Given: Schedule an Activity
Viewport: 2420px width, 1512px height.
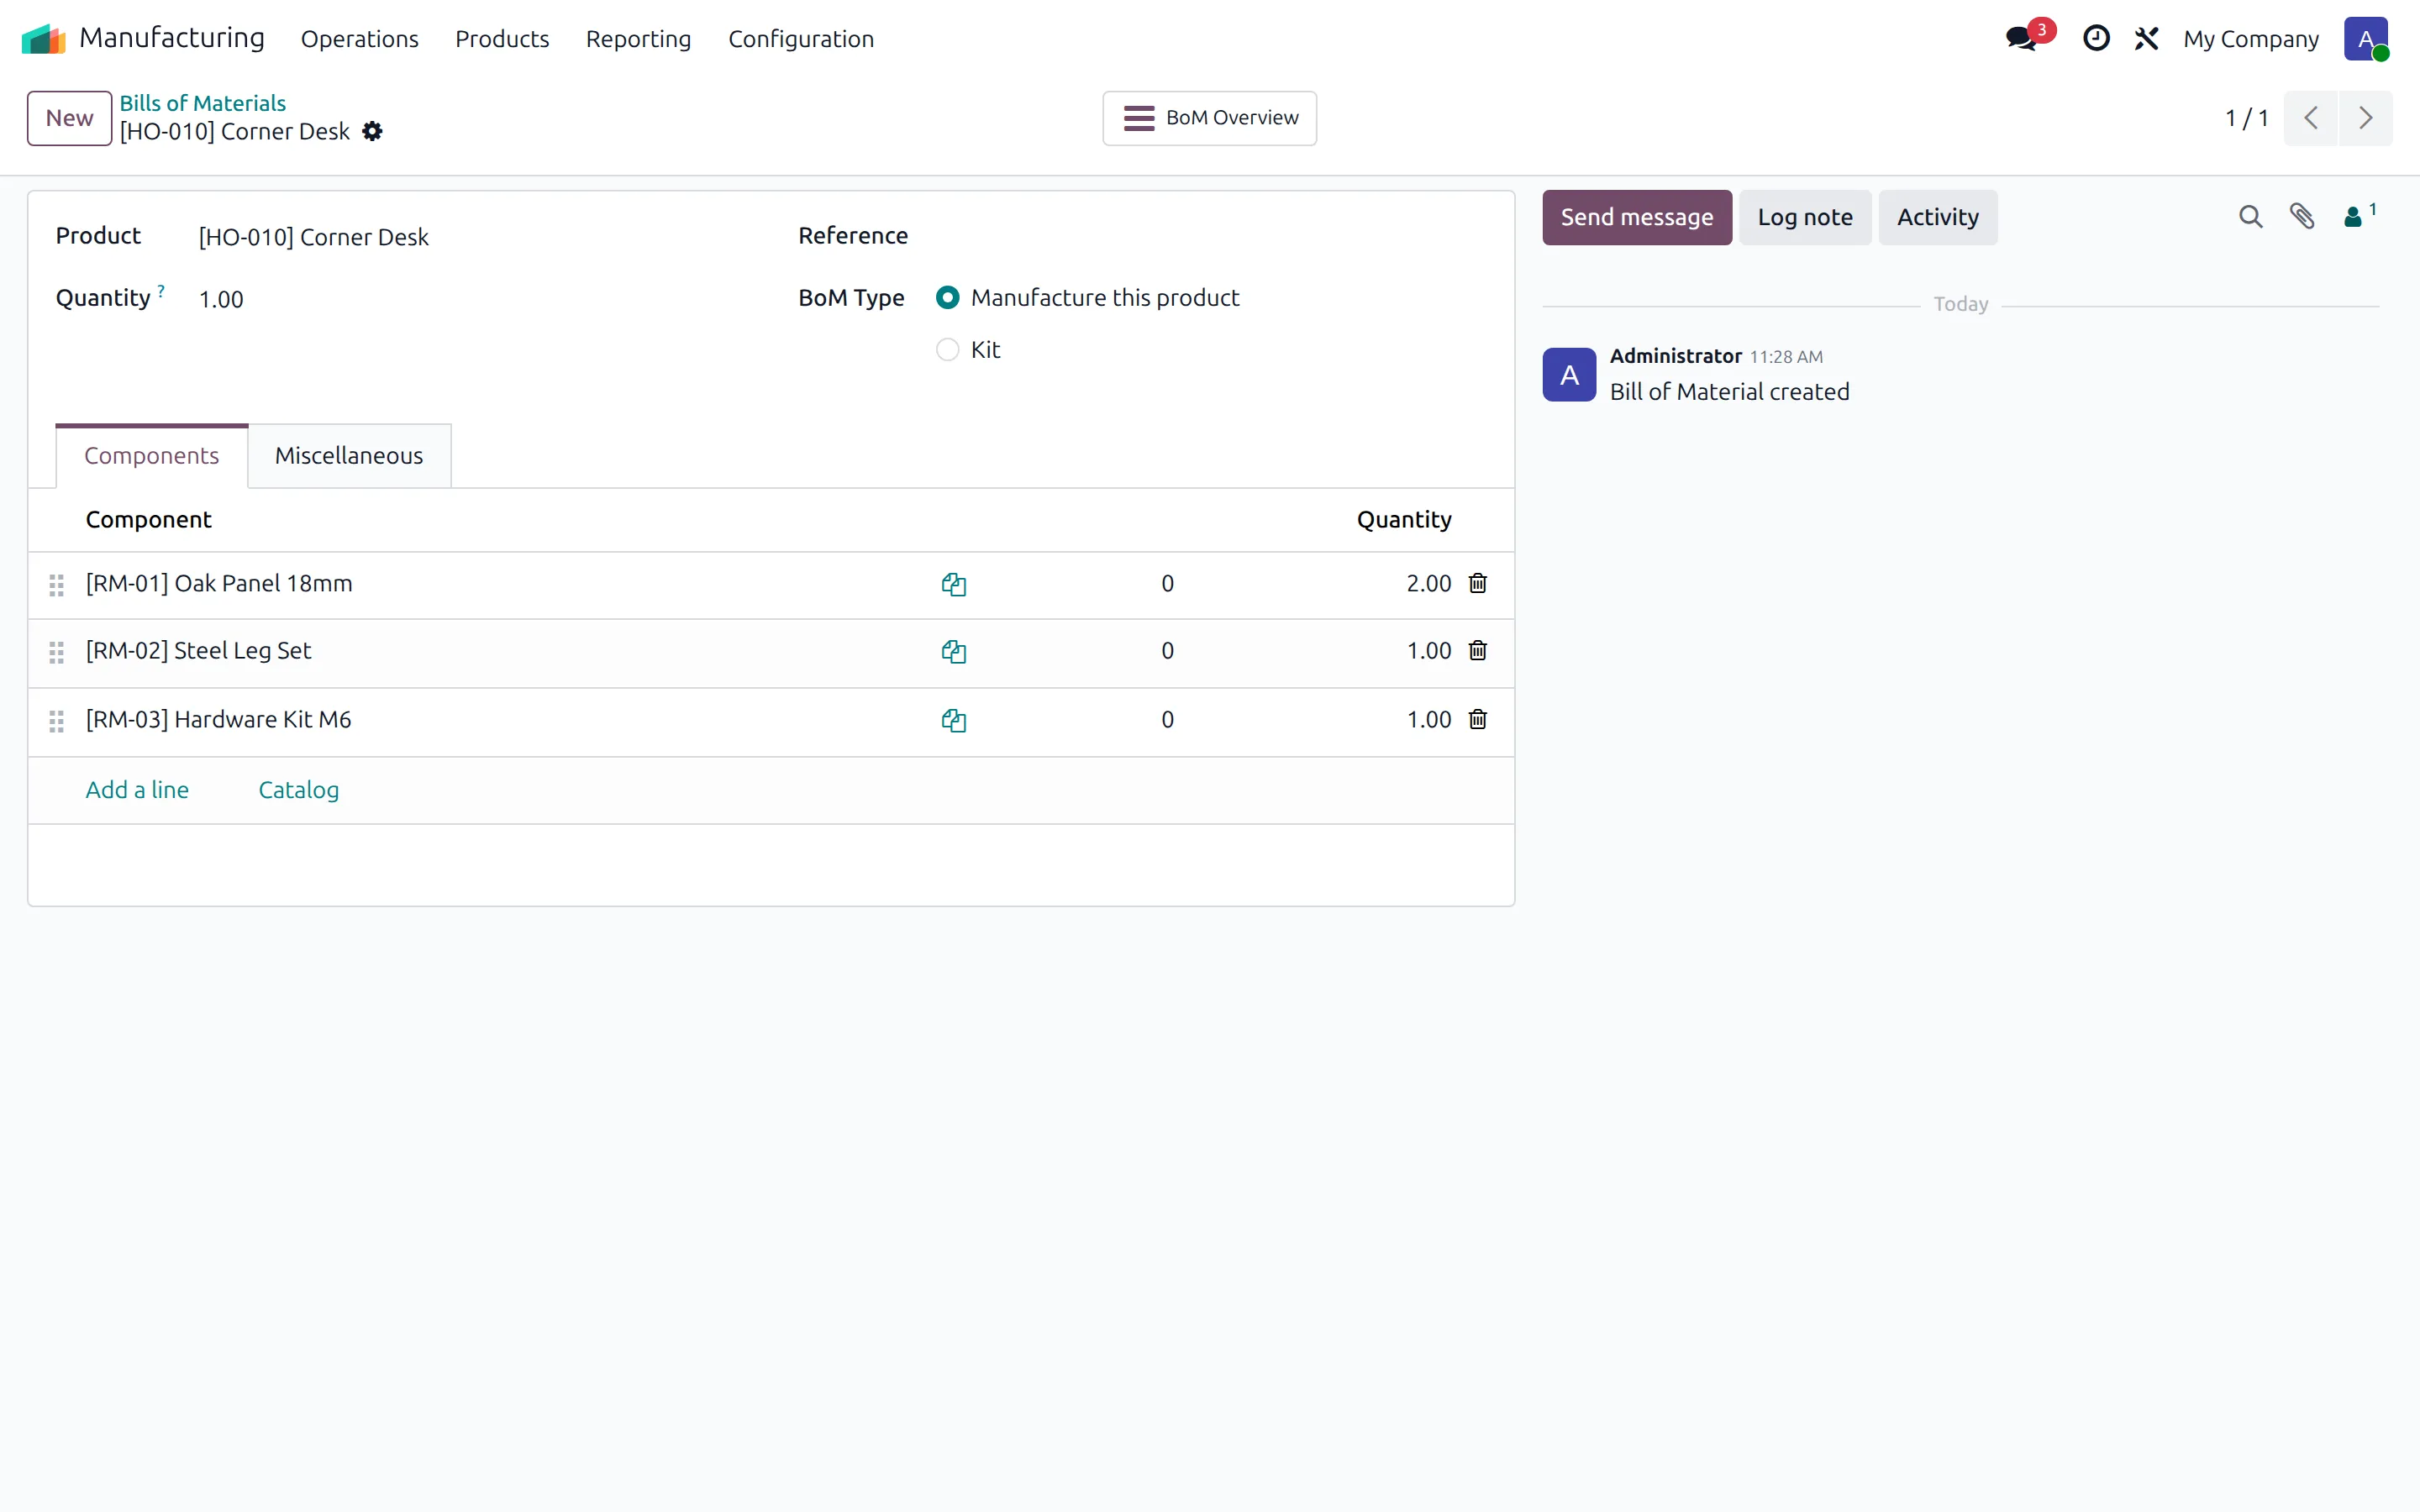Looking at the screenshot, I should (1937, 217).
